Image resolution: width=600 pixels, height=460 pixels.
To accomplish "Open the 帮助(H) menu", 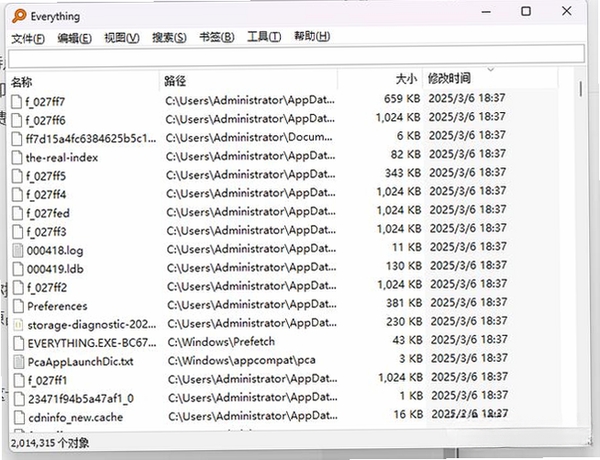I will 312,36.
